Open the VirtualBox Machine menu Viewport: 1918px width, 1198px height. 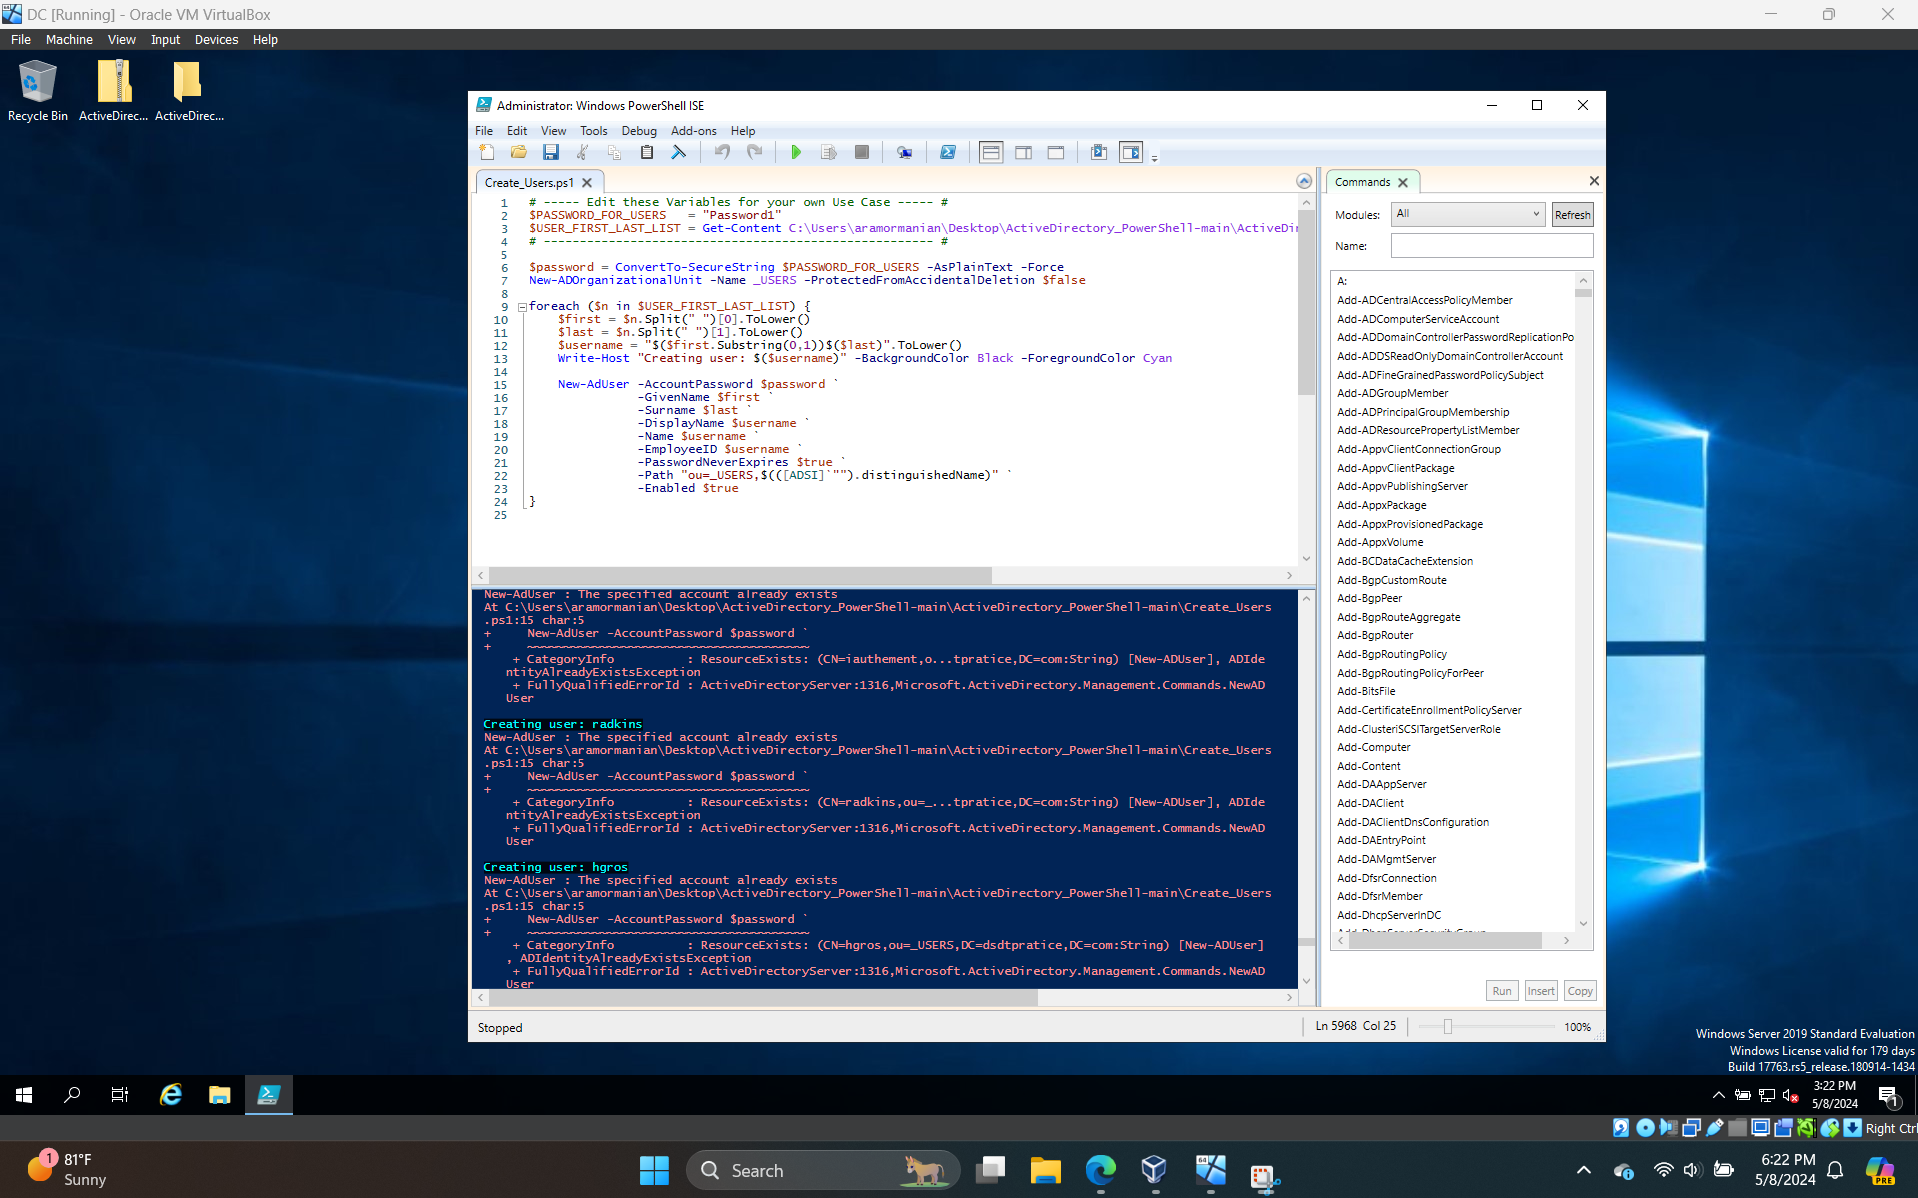[x=69, y=40]
